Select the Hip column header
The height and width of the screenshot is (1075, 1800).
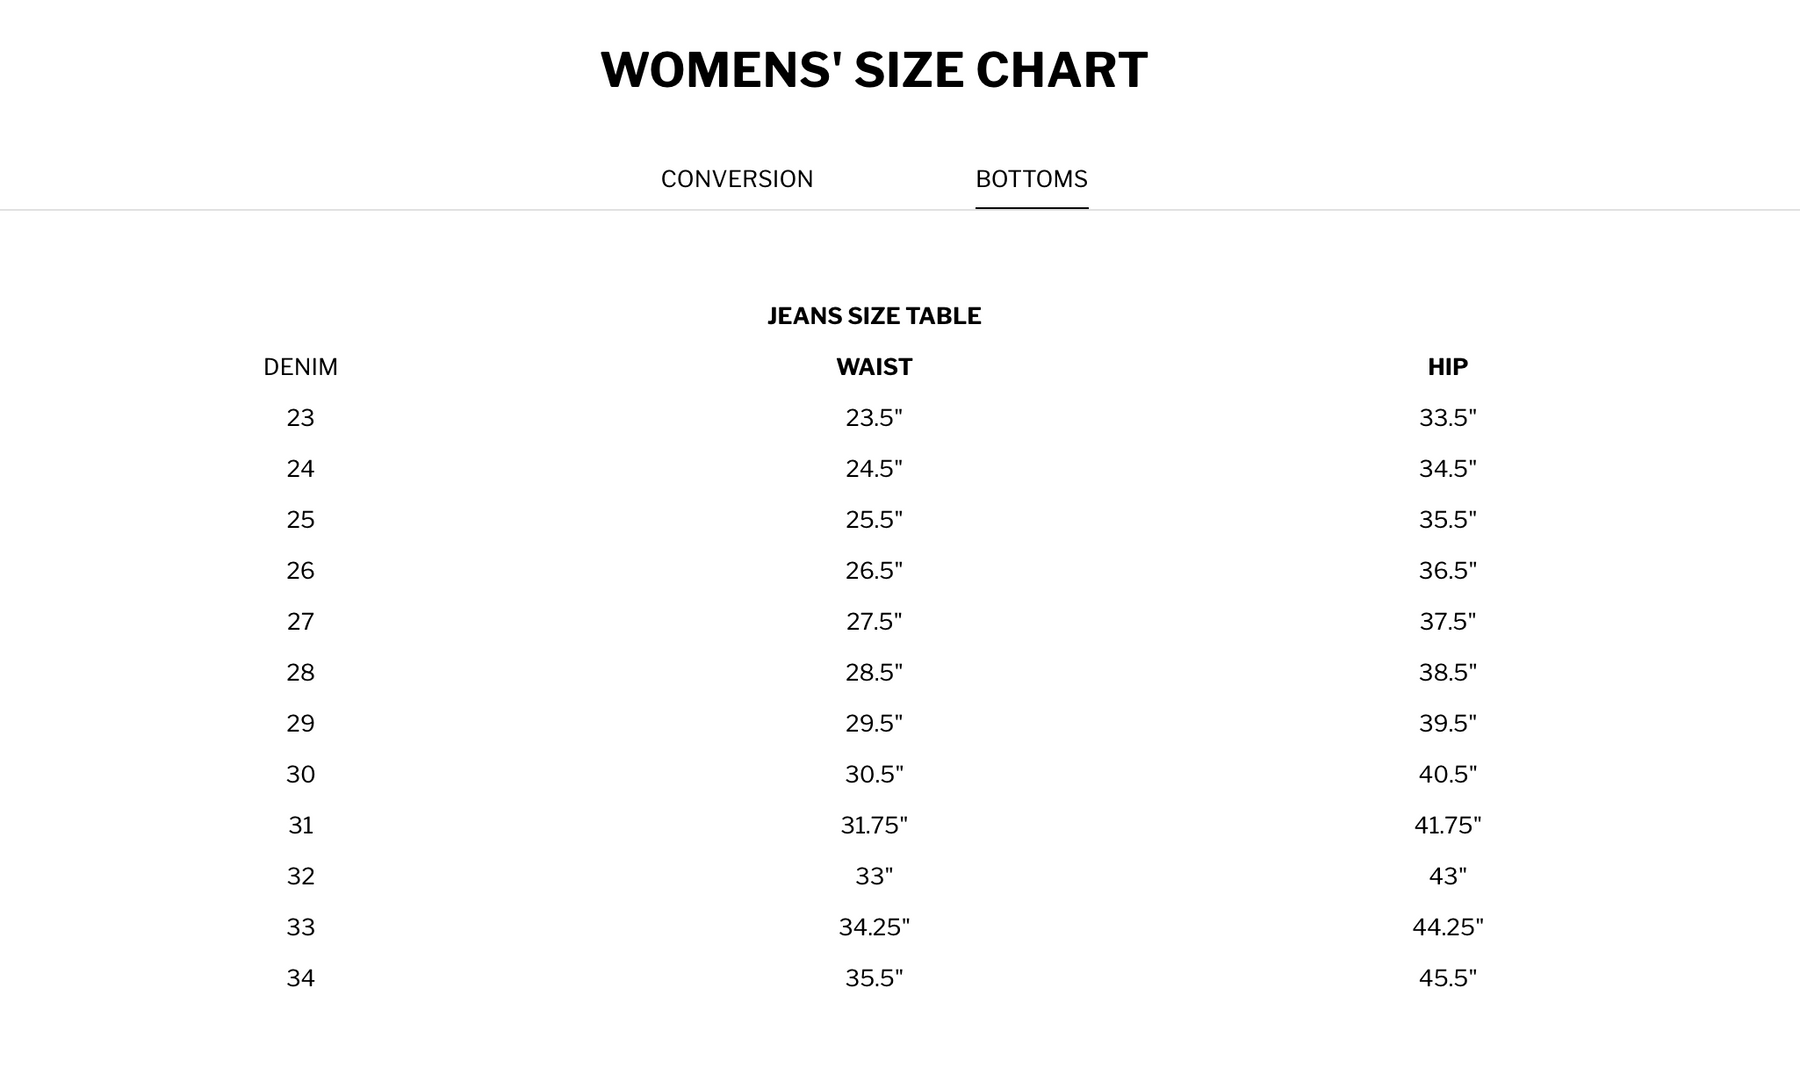pyautogui.click(x=1447, y=367)
